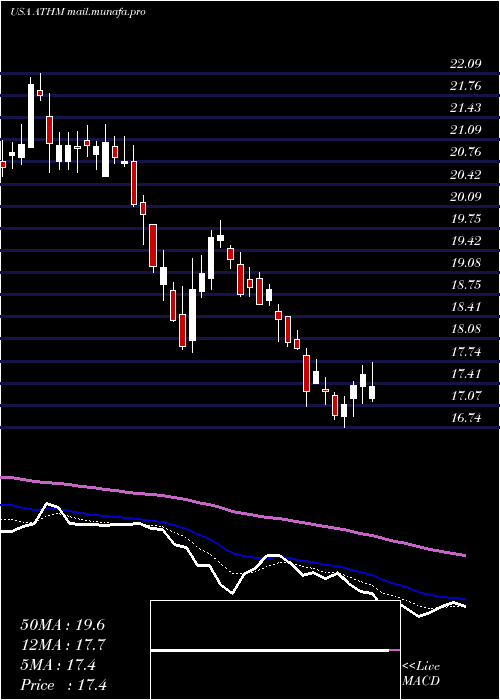Select the 21.43 price axis label
The image size is (500, 700).
466,108
